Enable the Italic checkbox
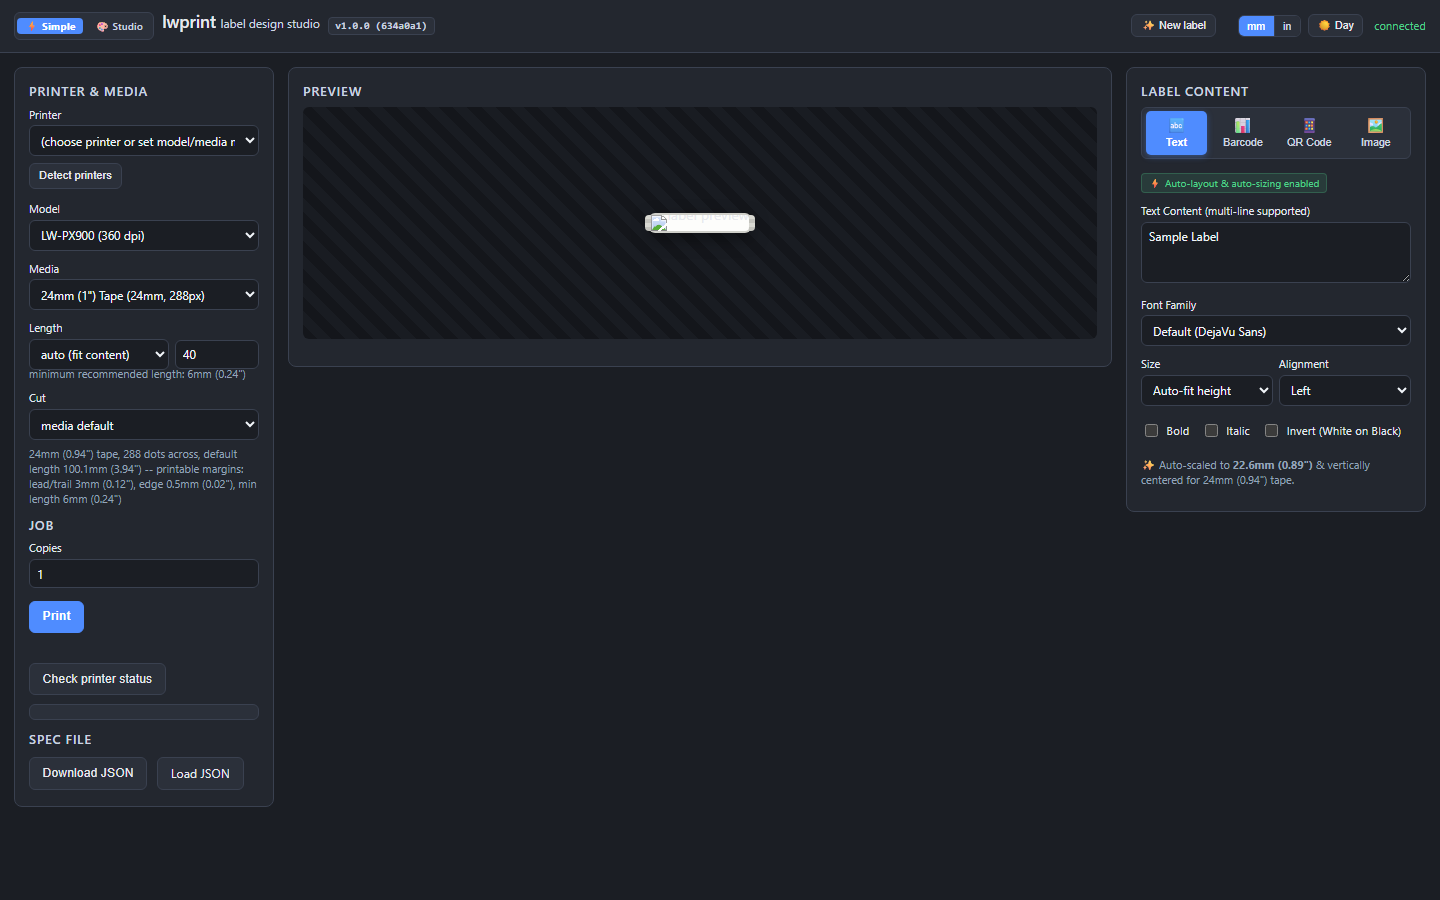 click(x=1211, y=431)
